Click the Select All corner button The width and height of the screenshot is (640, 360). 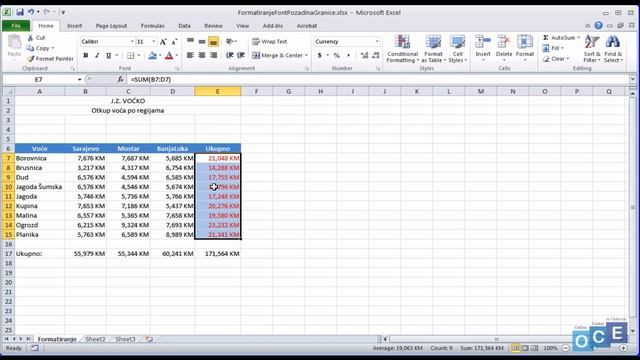click(8, 91)
